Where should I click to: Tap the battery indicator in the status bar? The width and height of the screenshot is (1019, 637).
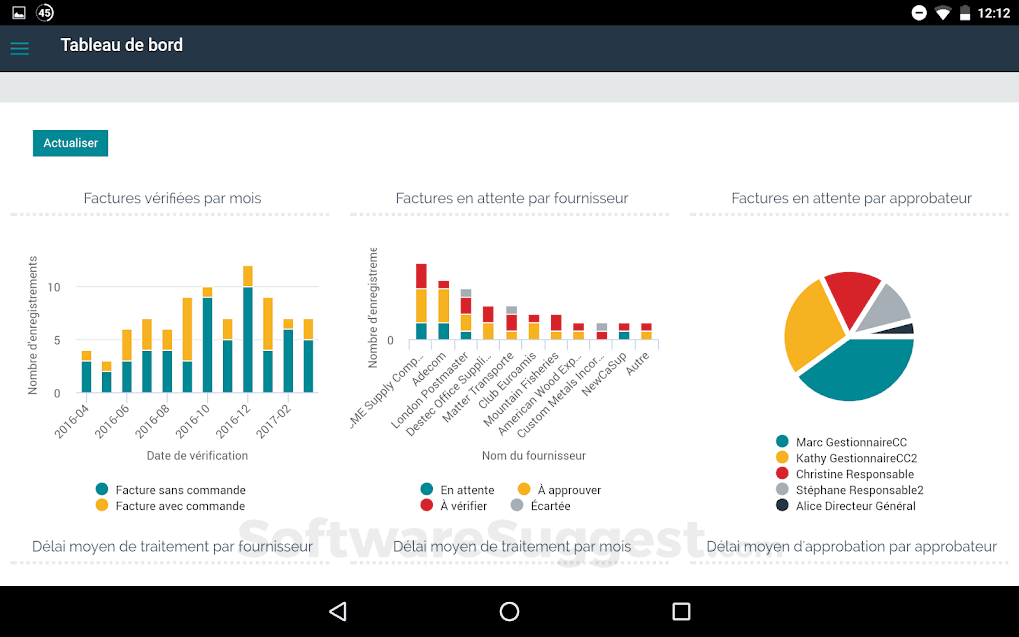coord(966,13)
